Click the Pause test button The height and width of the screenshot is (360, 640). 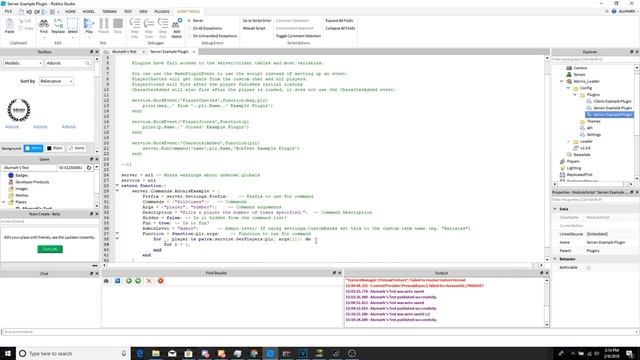104,26
